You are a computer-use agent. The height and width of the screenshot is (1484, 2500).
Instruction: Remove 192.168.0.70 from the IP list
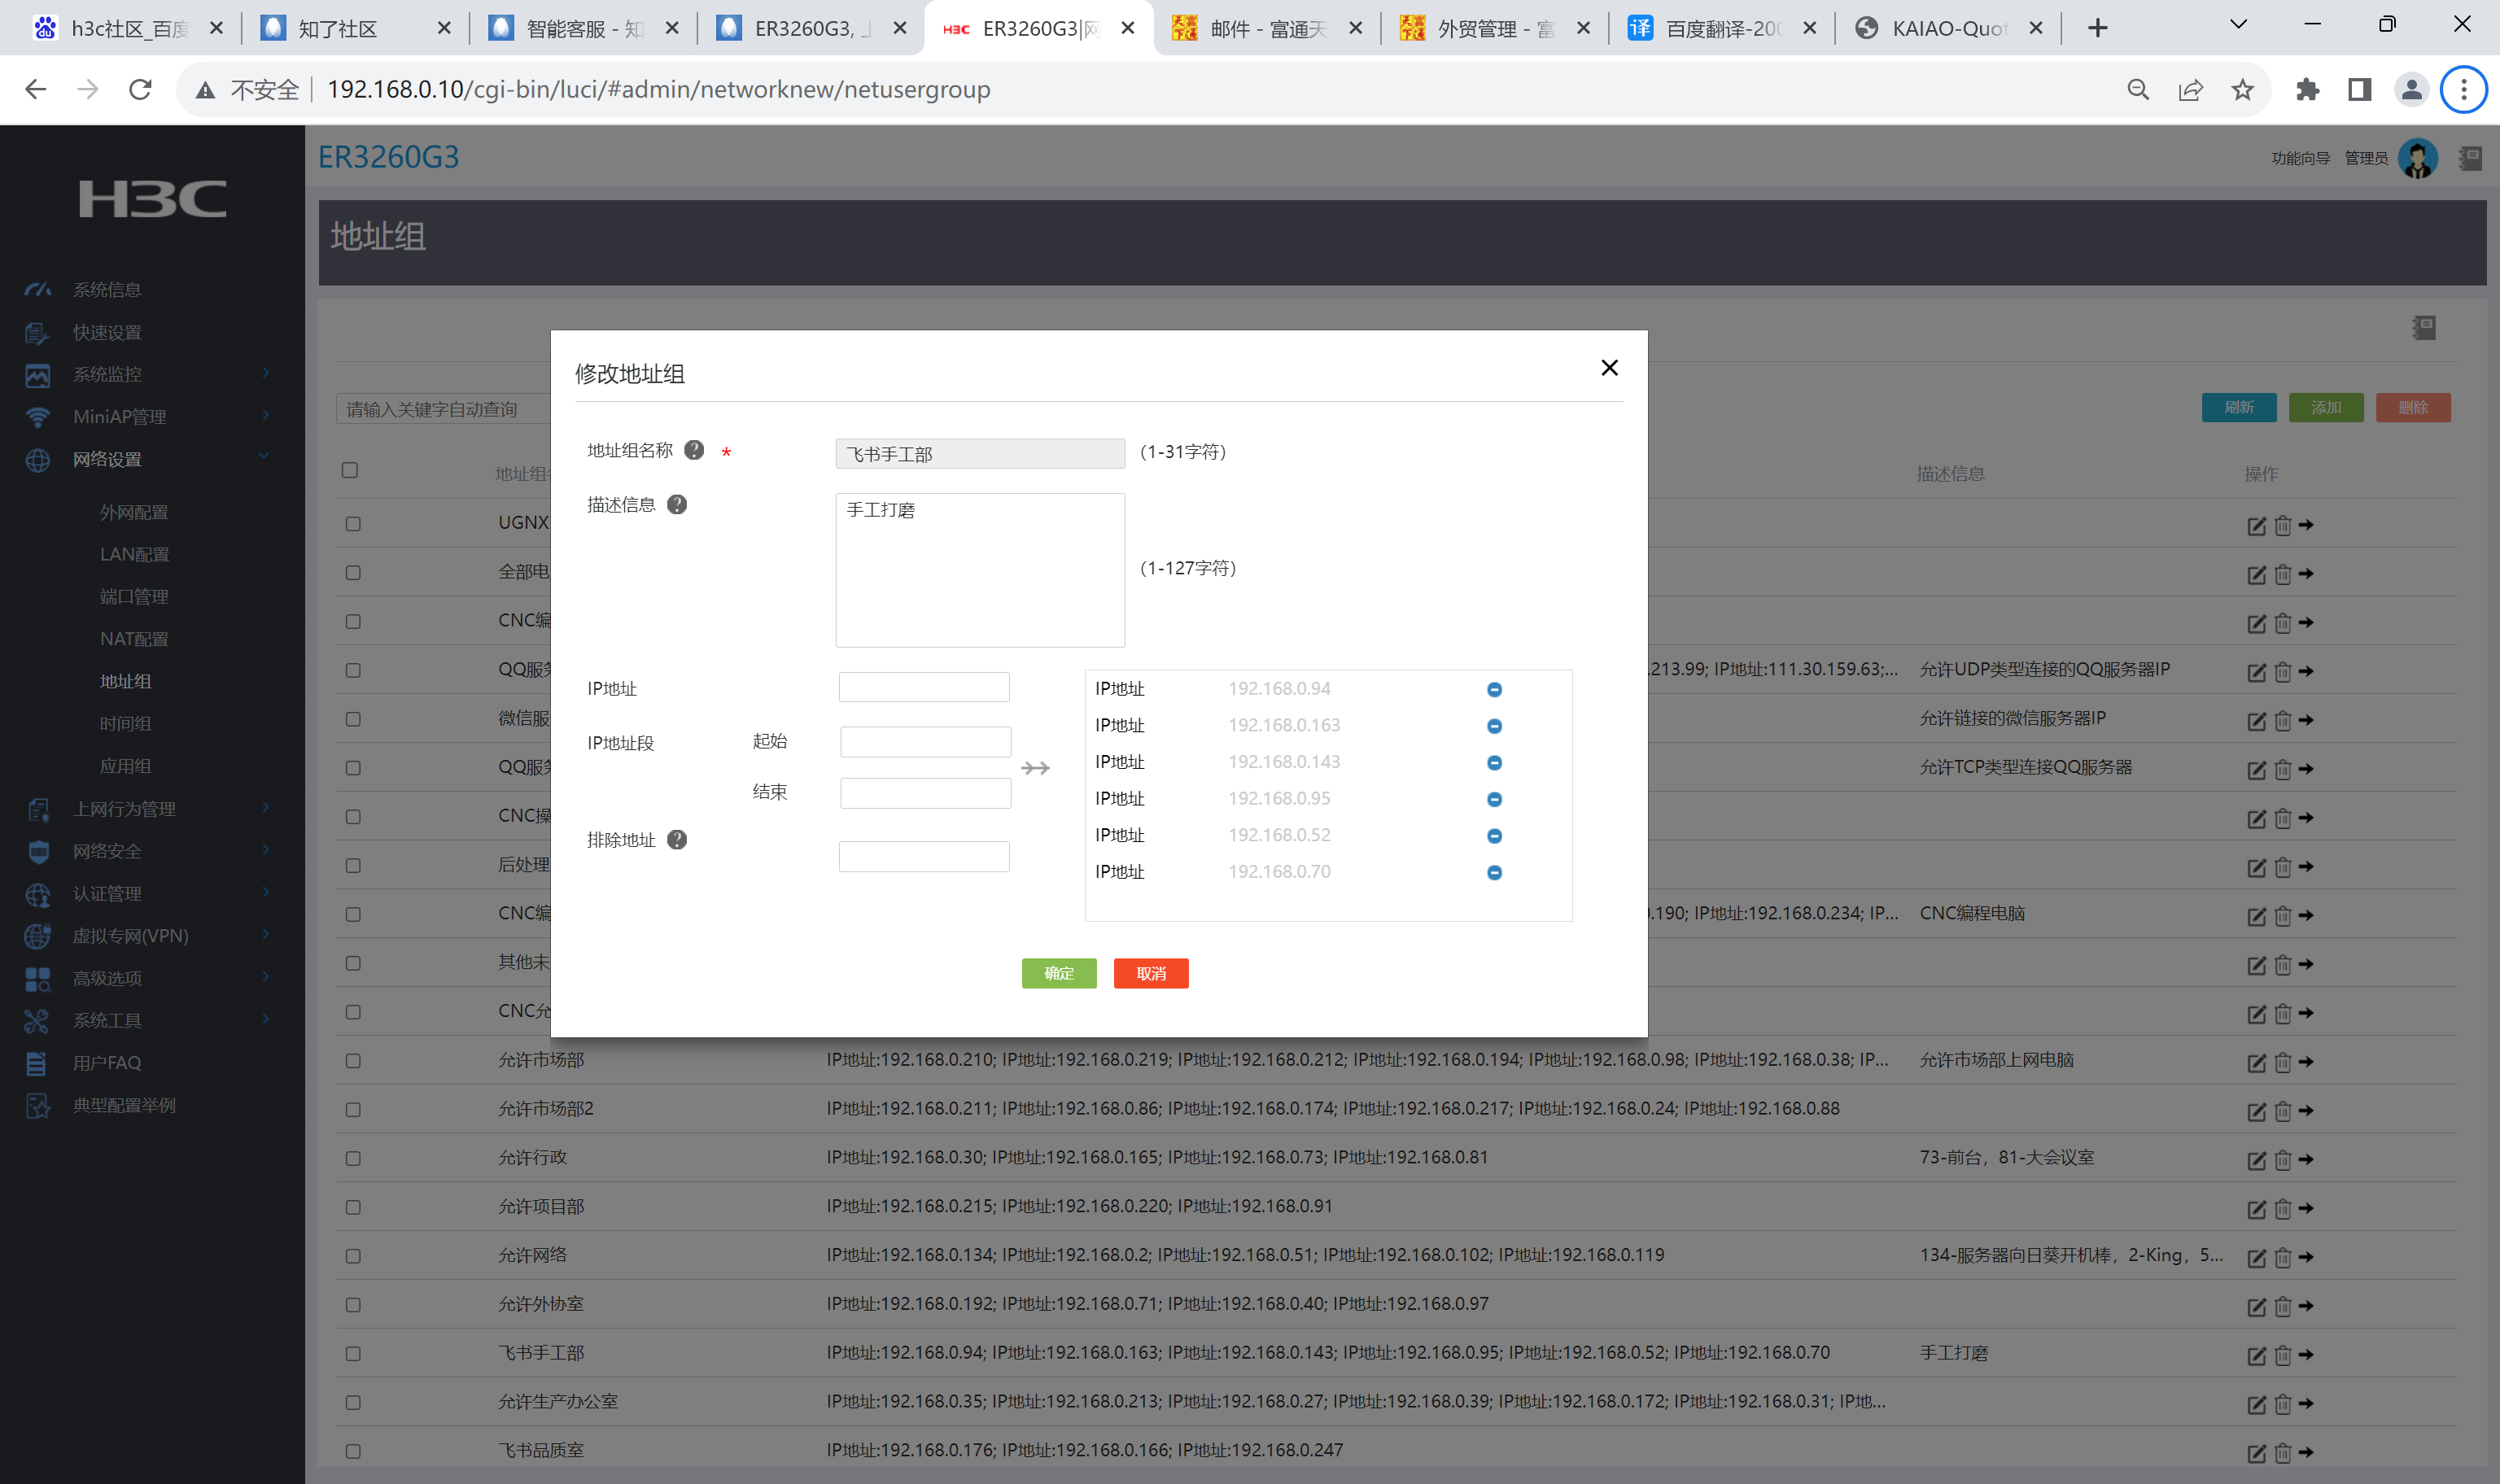[x=1494, y=872]
